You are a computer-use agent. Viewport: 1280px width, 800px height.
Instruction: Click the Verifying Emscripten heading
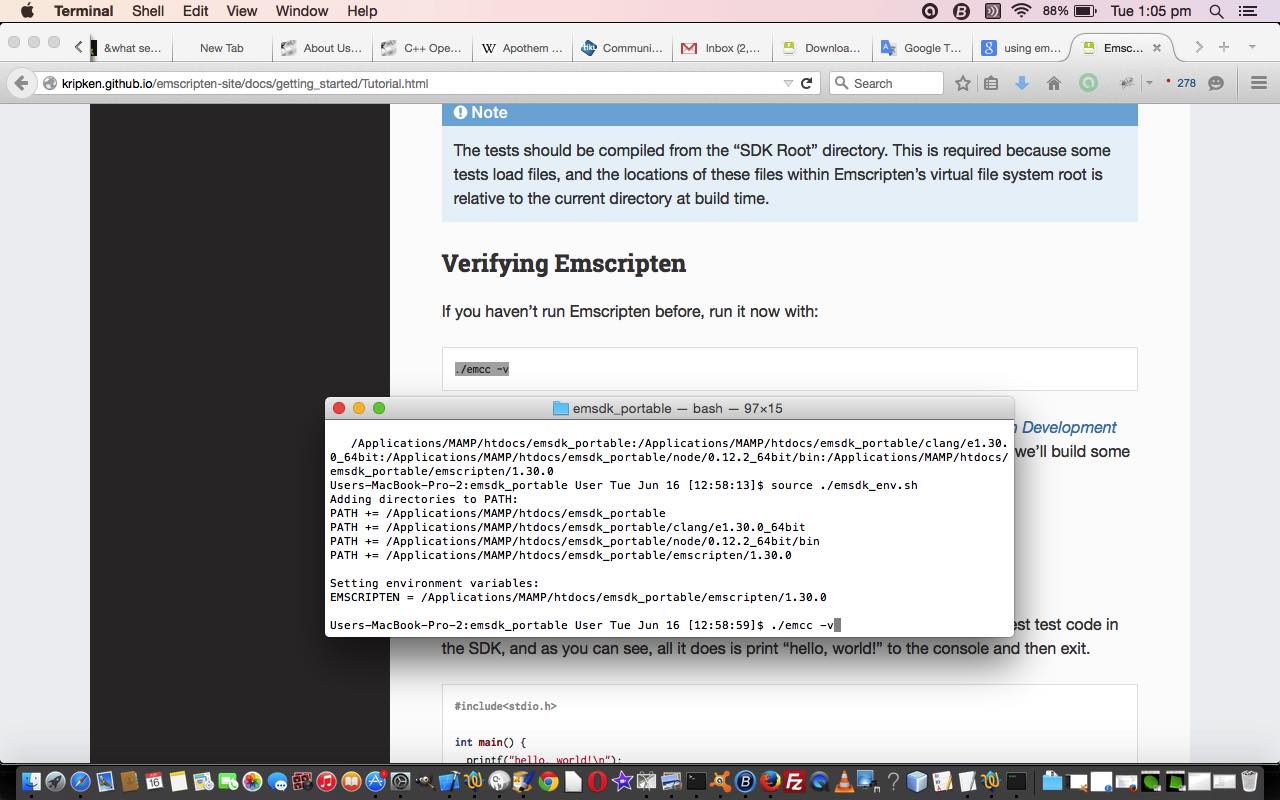tap(564, 263)
